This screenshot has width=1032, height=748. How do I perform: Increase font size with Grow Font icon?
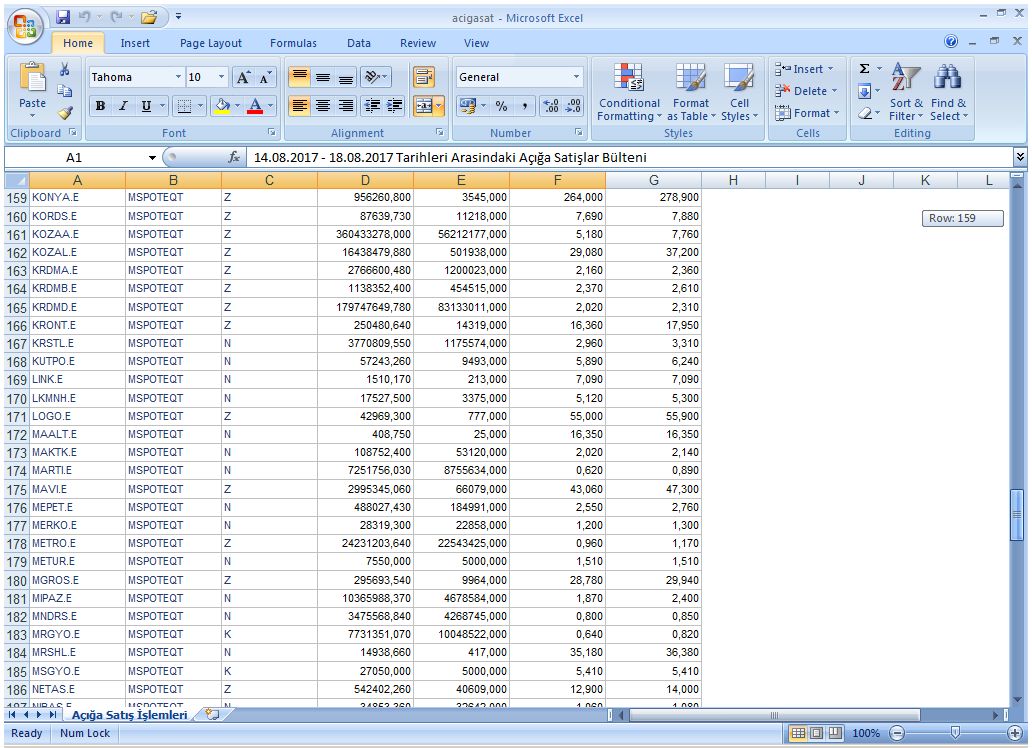tap(243, 78)
